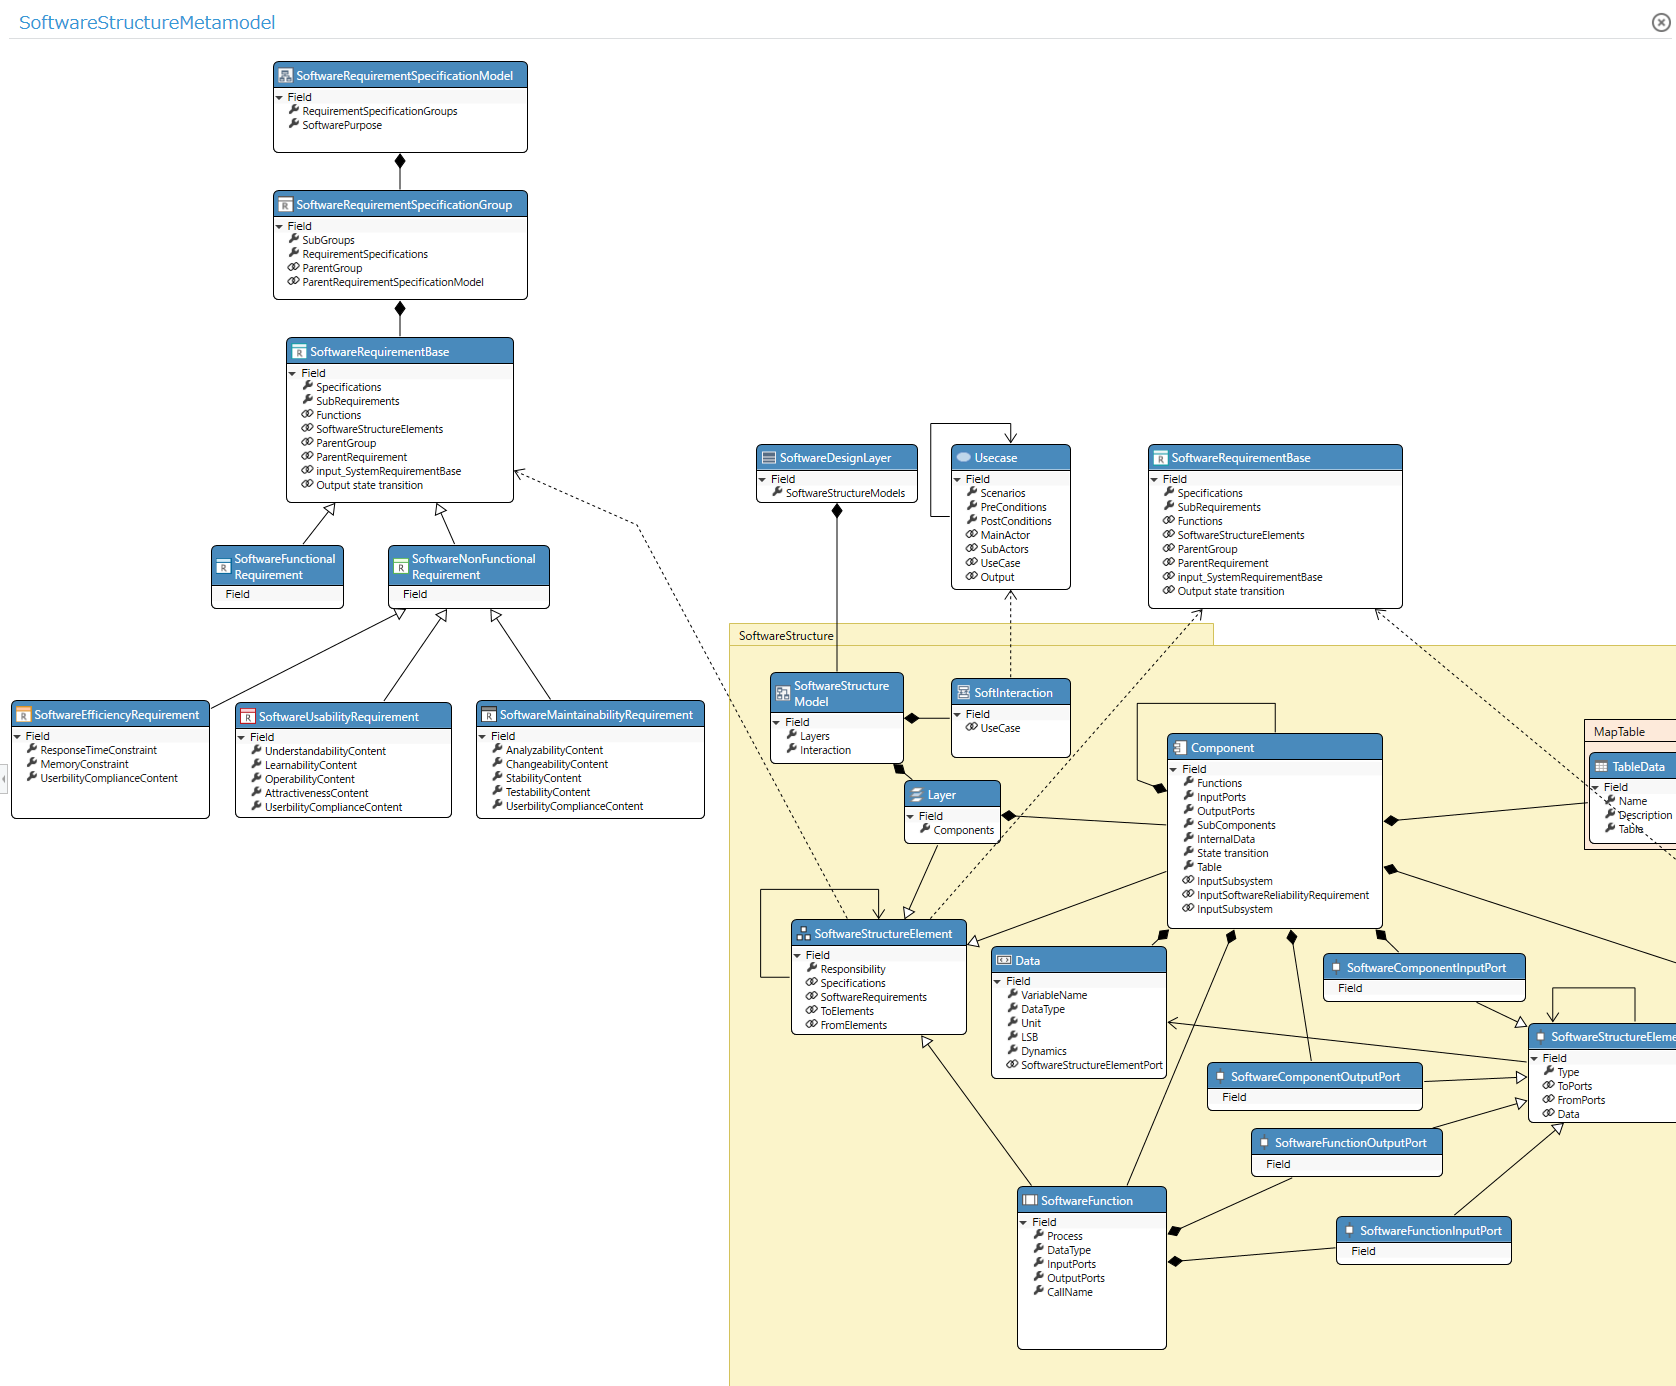Select Description field in TableData
The image size is (1676, 1386).
pyautogui.click(x=1644, y=815)
